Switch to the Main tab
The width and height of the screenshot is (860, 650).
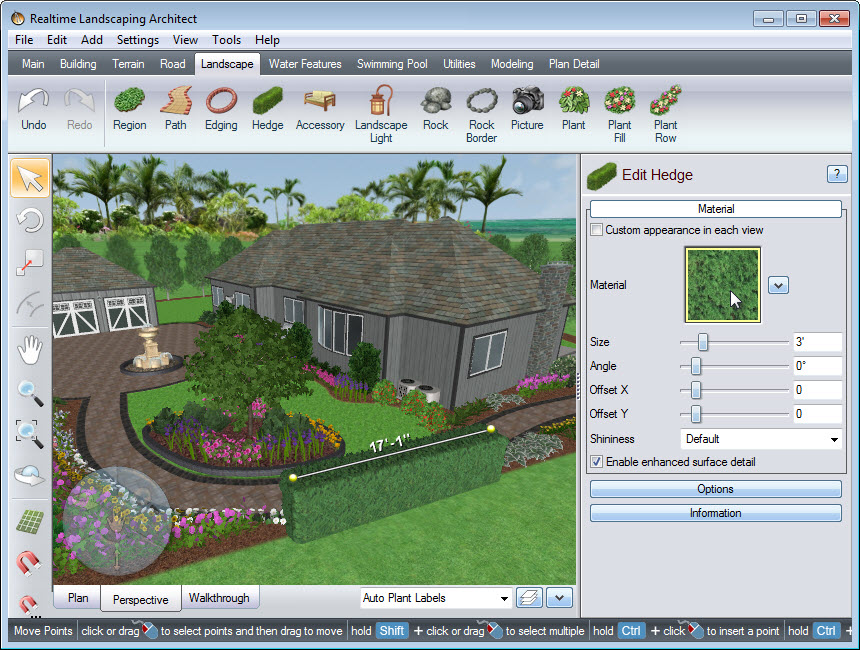[33, 64]
